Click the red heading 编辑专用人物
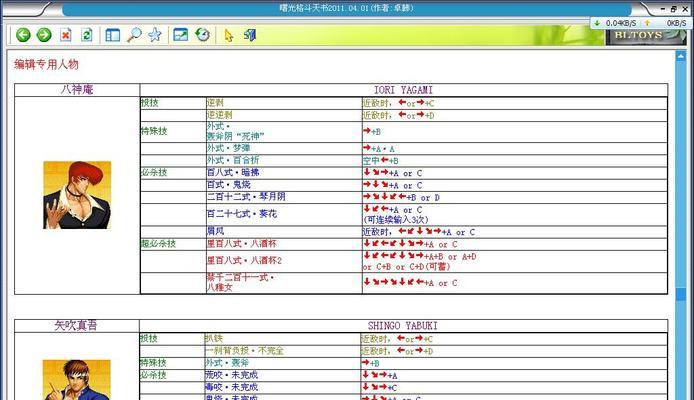The width and height of the screenshot is (694, 400). click(46, 65)
